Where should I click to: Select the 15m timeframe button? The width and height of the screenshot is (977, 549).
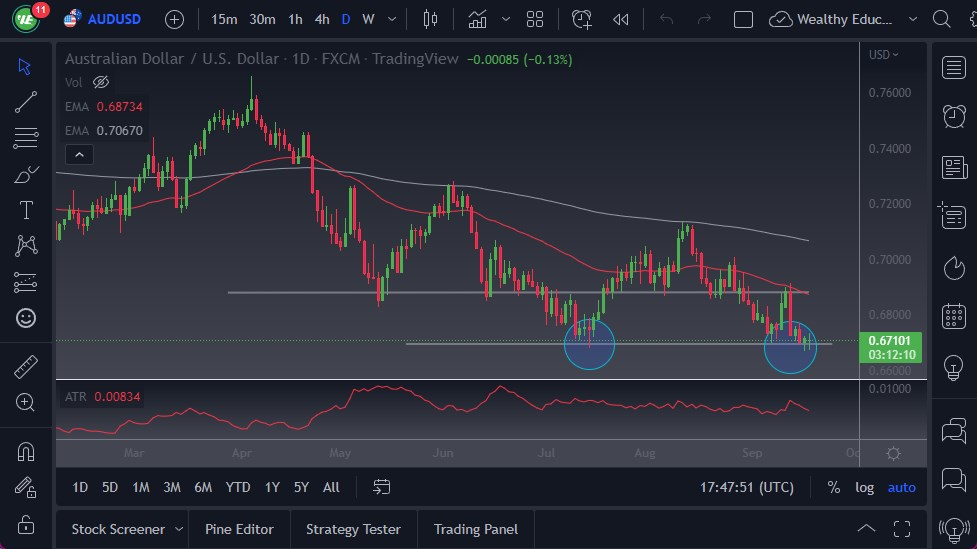click(x=224, y=19)
